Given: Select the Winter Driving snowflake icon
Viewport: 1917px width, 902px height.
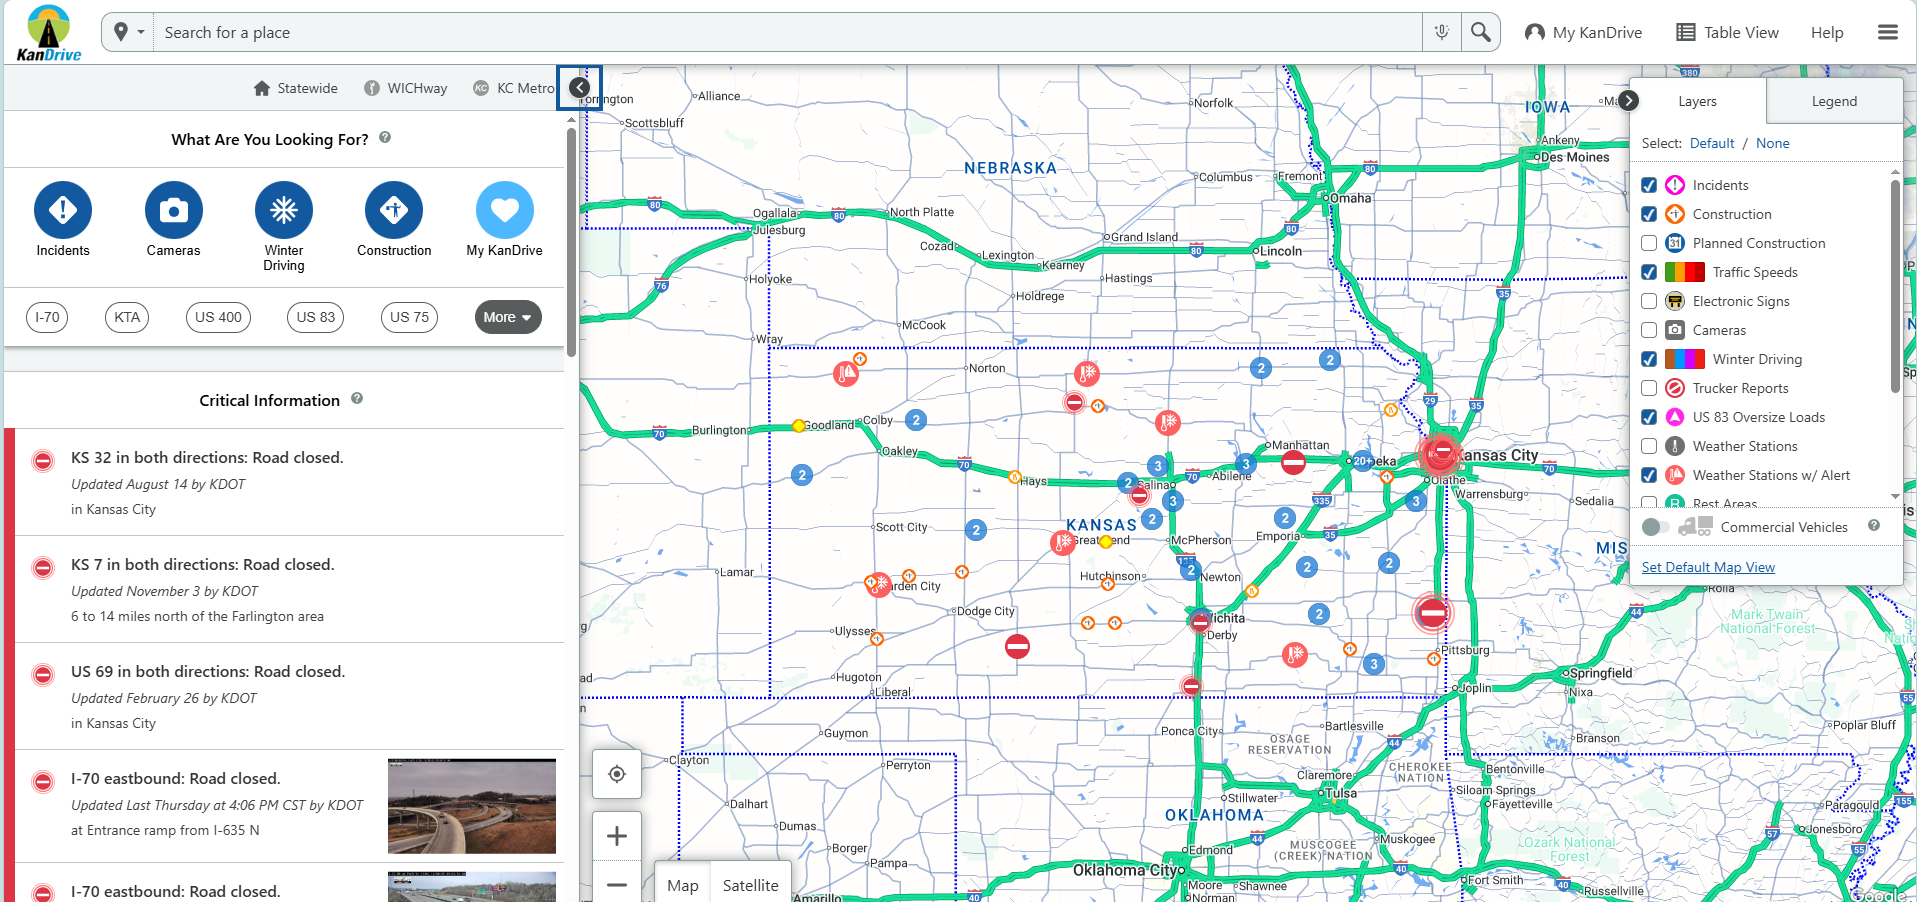Looking at the screenshot, I should [x=284, y=210].
